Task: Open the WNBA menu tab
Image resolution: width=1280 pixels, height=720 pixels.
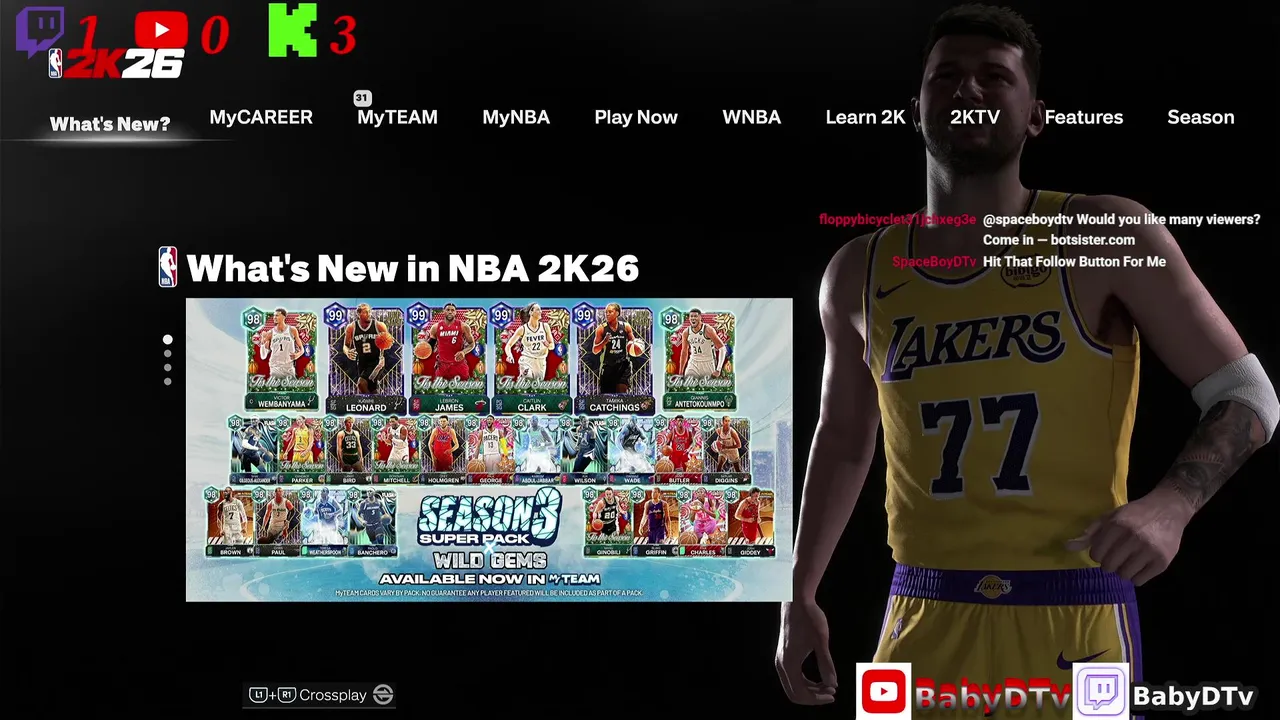Action: point(752,117)
